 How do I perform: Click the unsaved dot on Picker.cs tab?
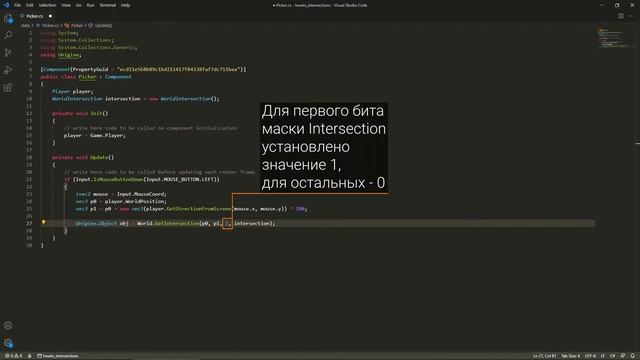[50, 16]
